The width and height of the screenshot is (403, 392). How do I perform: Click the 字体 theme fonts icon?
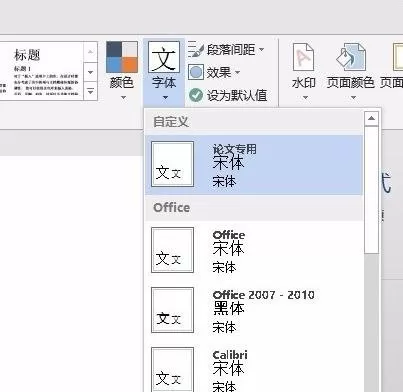[x=164, y=57]
